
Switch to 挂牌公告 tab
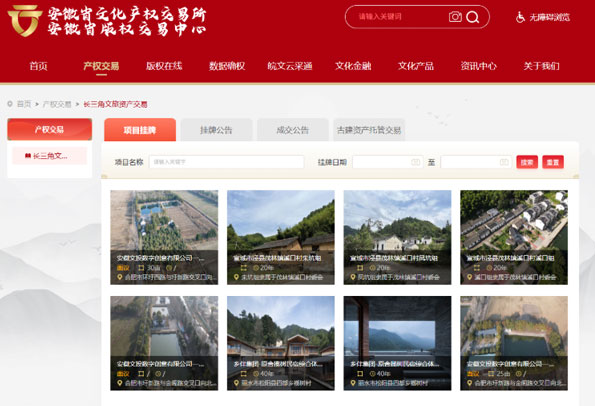pos(216,130)
